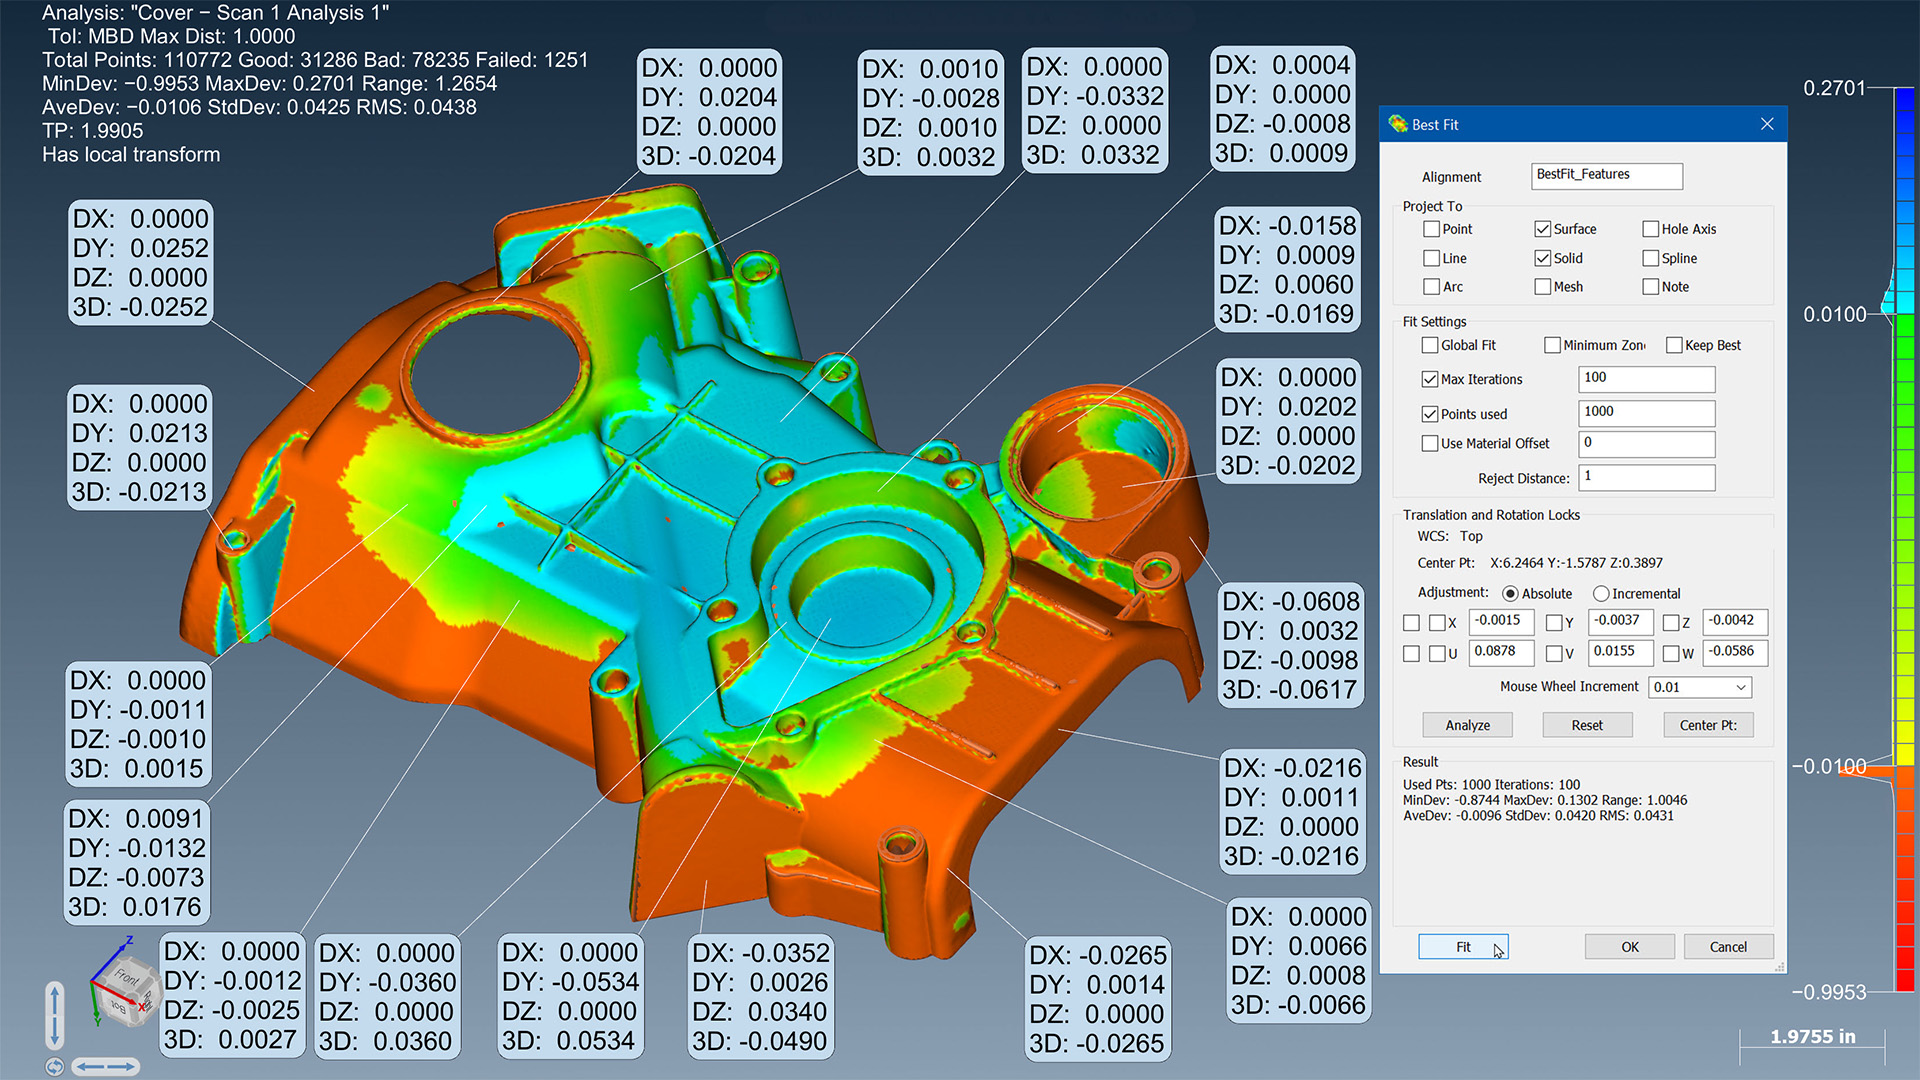This screenshot has height=1080, width=1920.
Task: Click the -0.9953 minimum label on color scale
Action: (x=1829, y=992)
